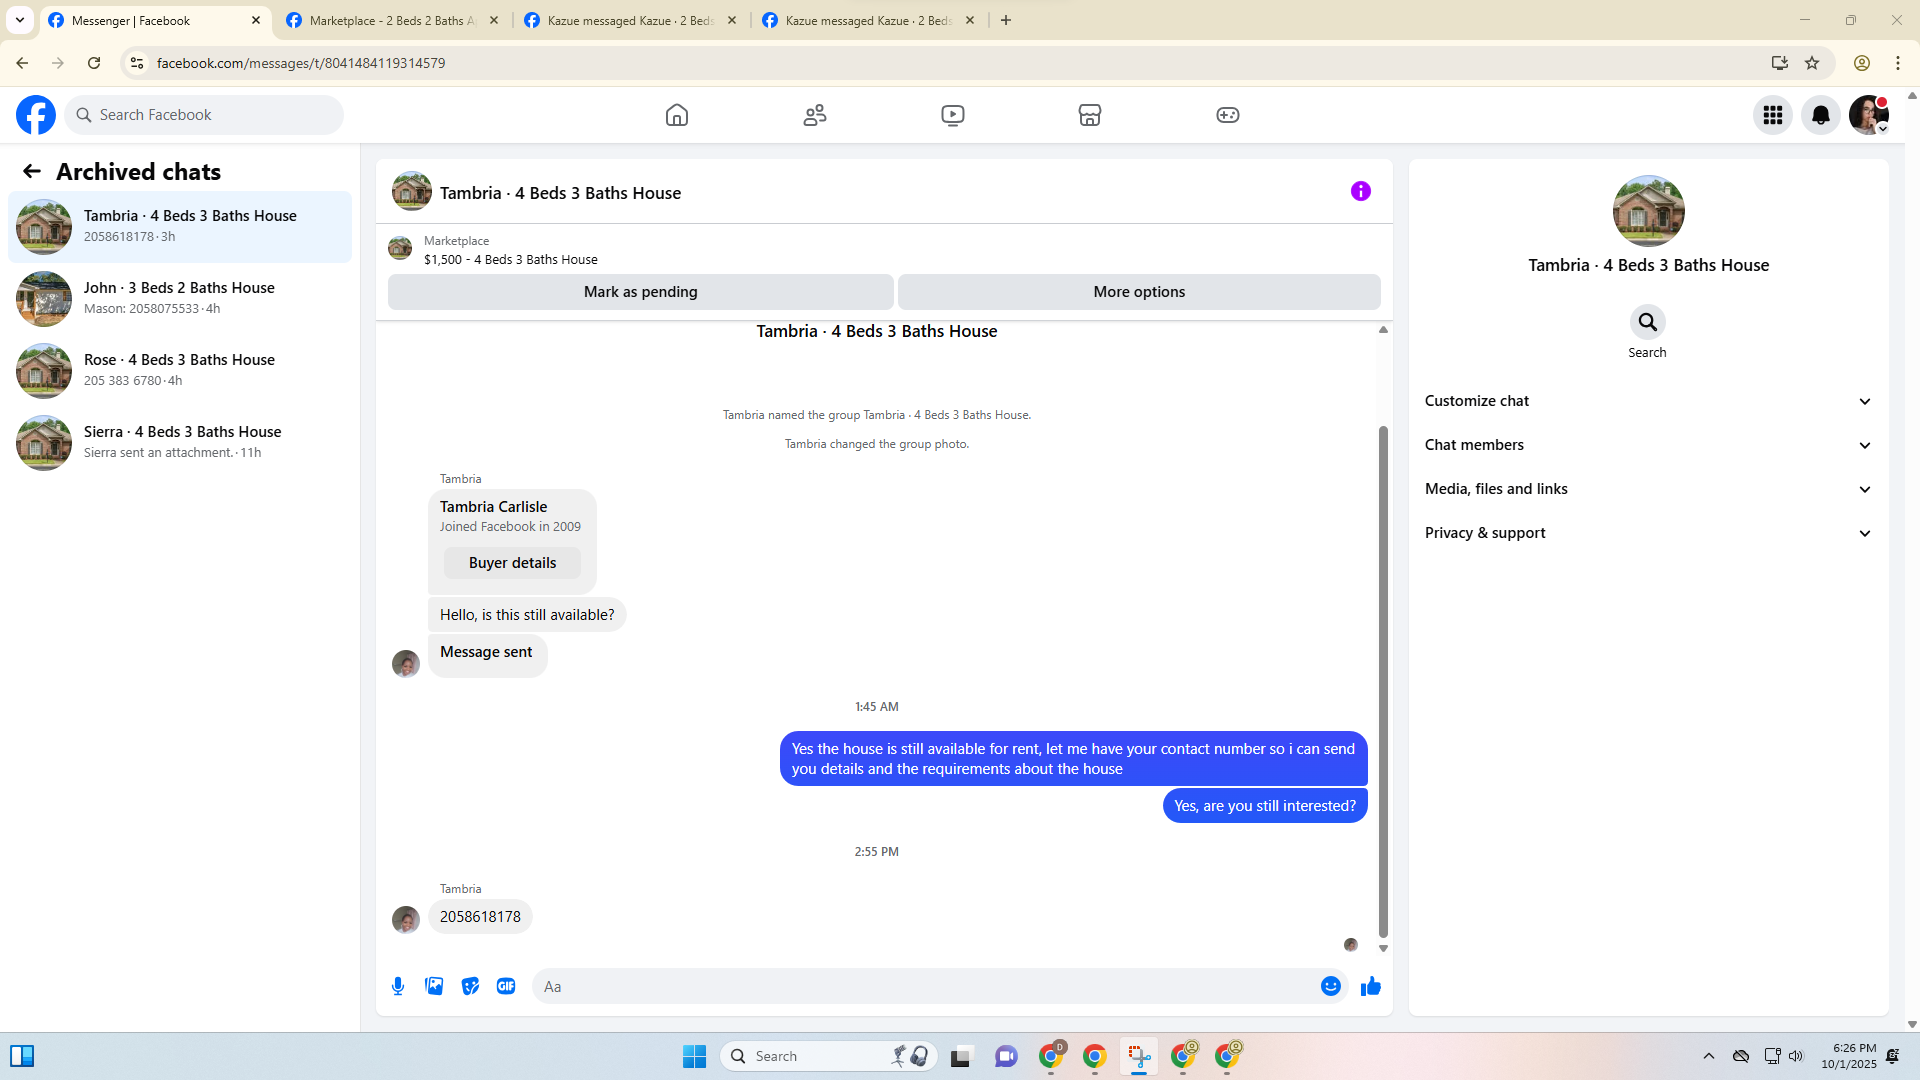Switch to the Marketplace - 2 Beds 2 Baths tab
This screenshot has height=1080, width=1920.
point(392,20)
